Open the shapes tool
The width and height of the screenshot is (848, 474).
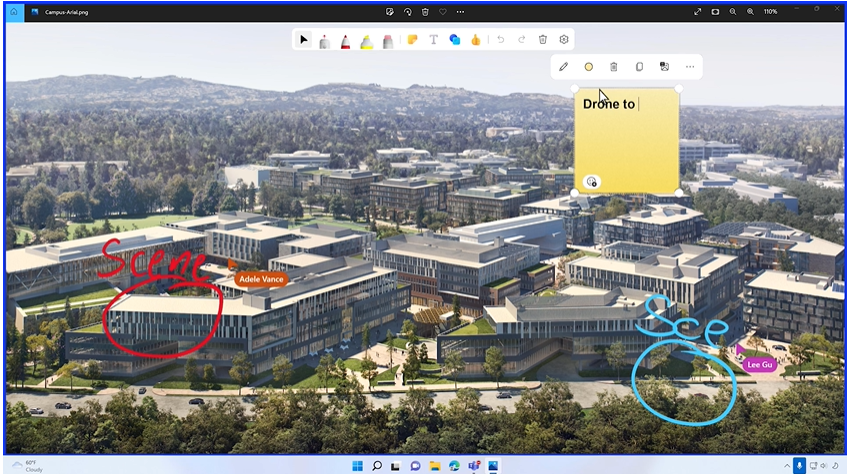(x=455, y=40)
